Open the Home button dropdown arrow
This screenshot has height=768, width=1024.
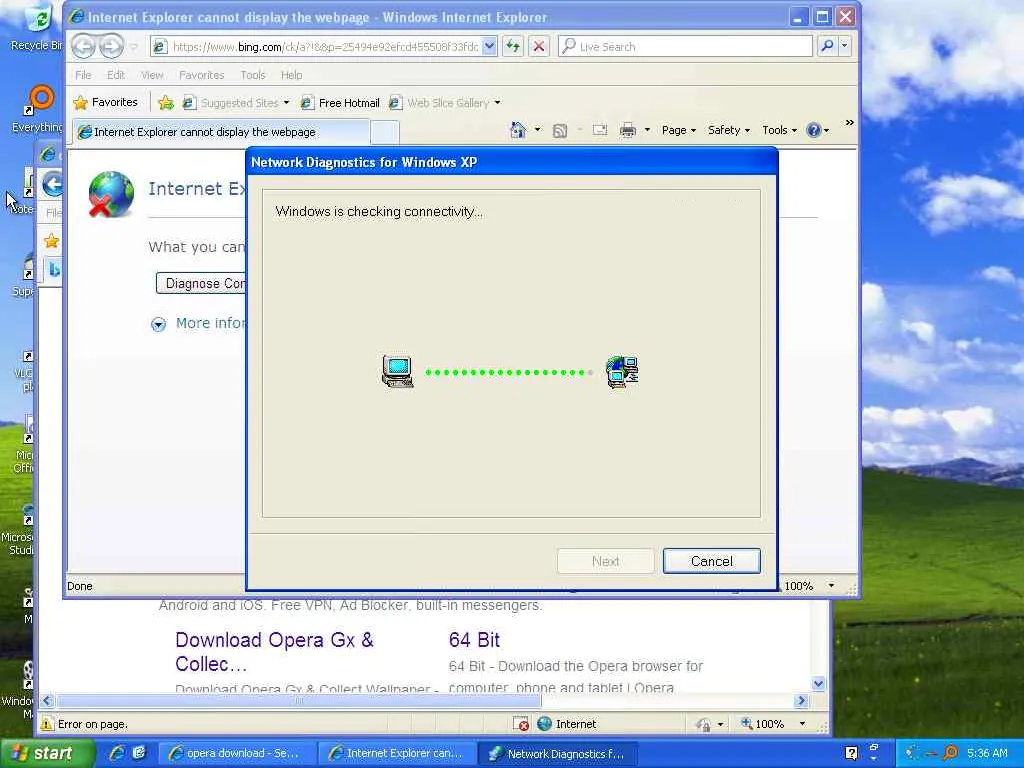point(537,130)
